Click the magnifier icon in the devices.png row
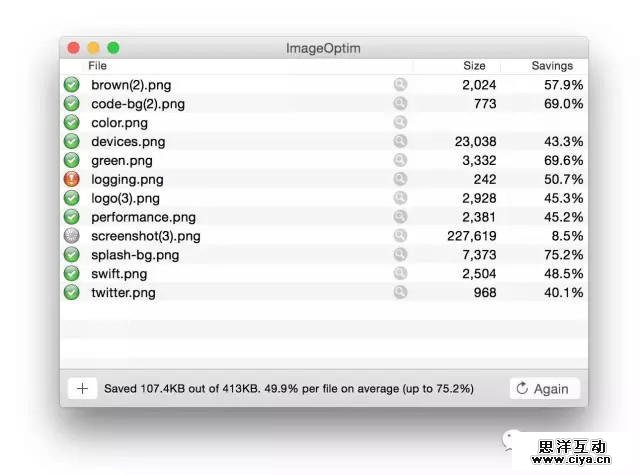 click(x=400, y=142)
